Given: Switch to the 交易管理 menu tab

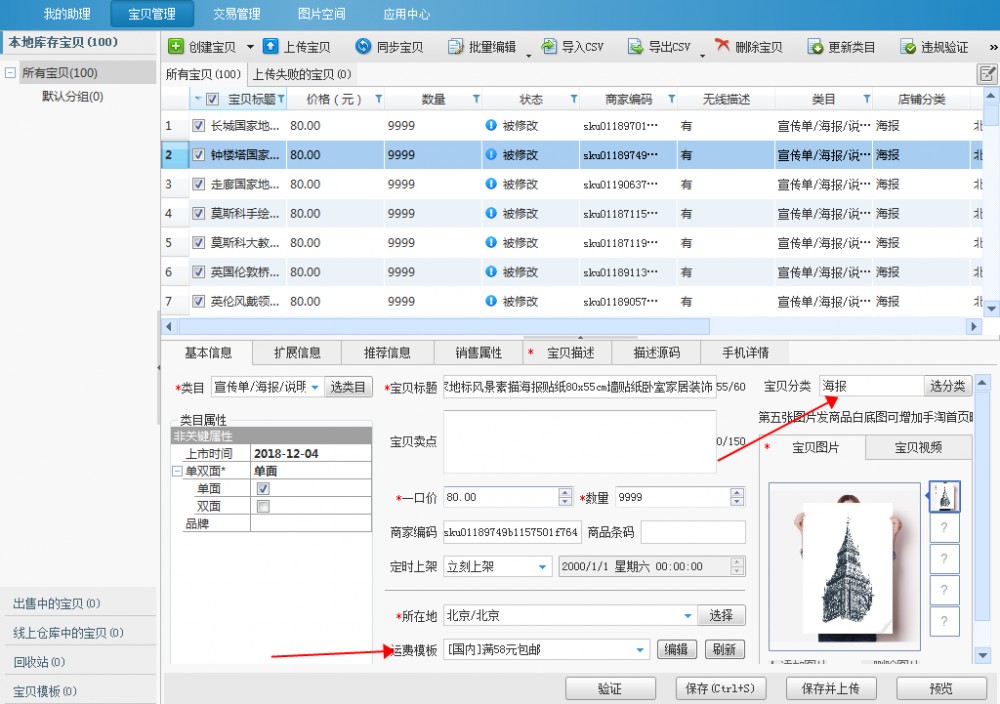Looking at the screenshot, I should [236, 14].
